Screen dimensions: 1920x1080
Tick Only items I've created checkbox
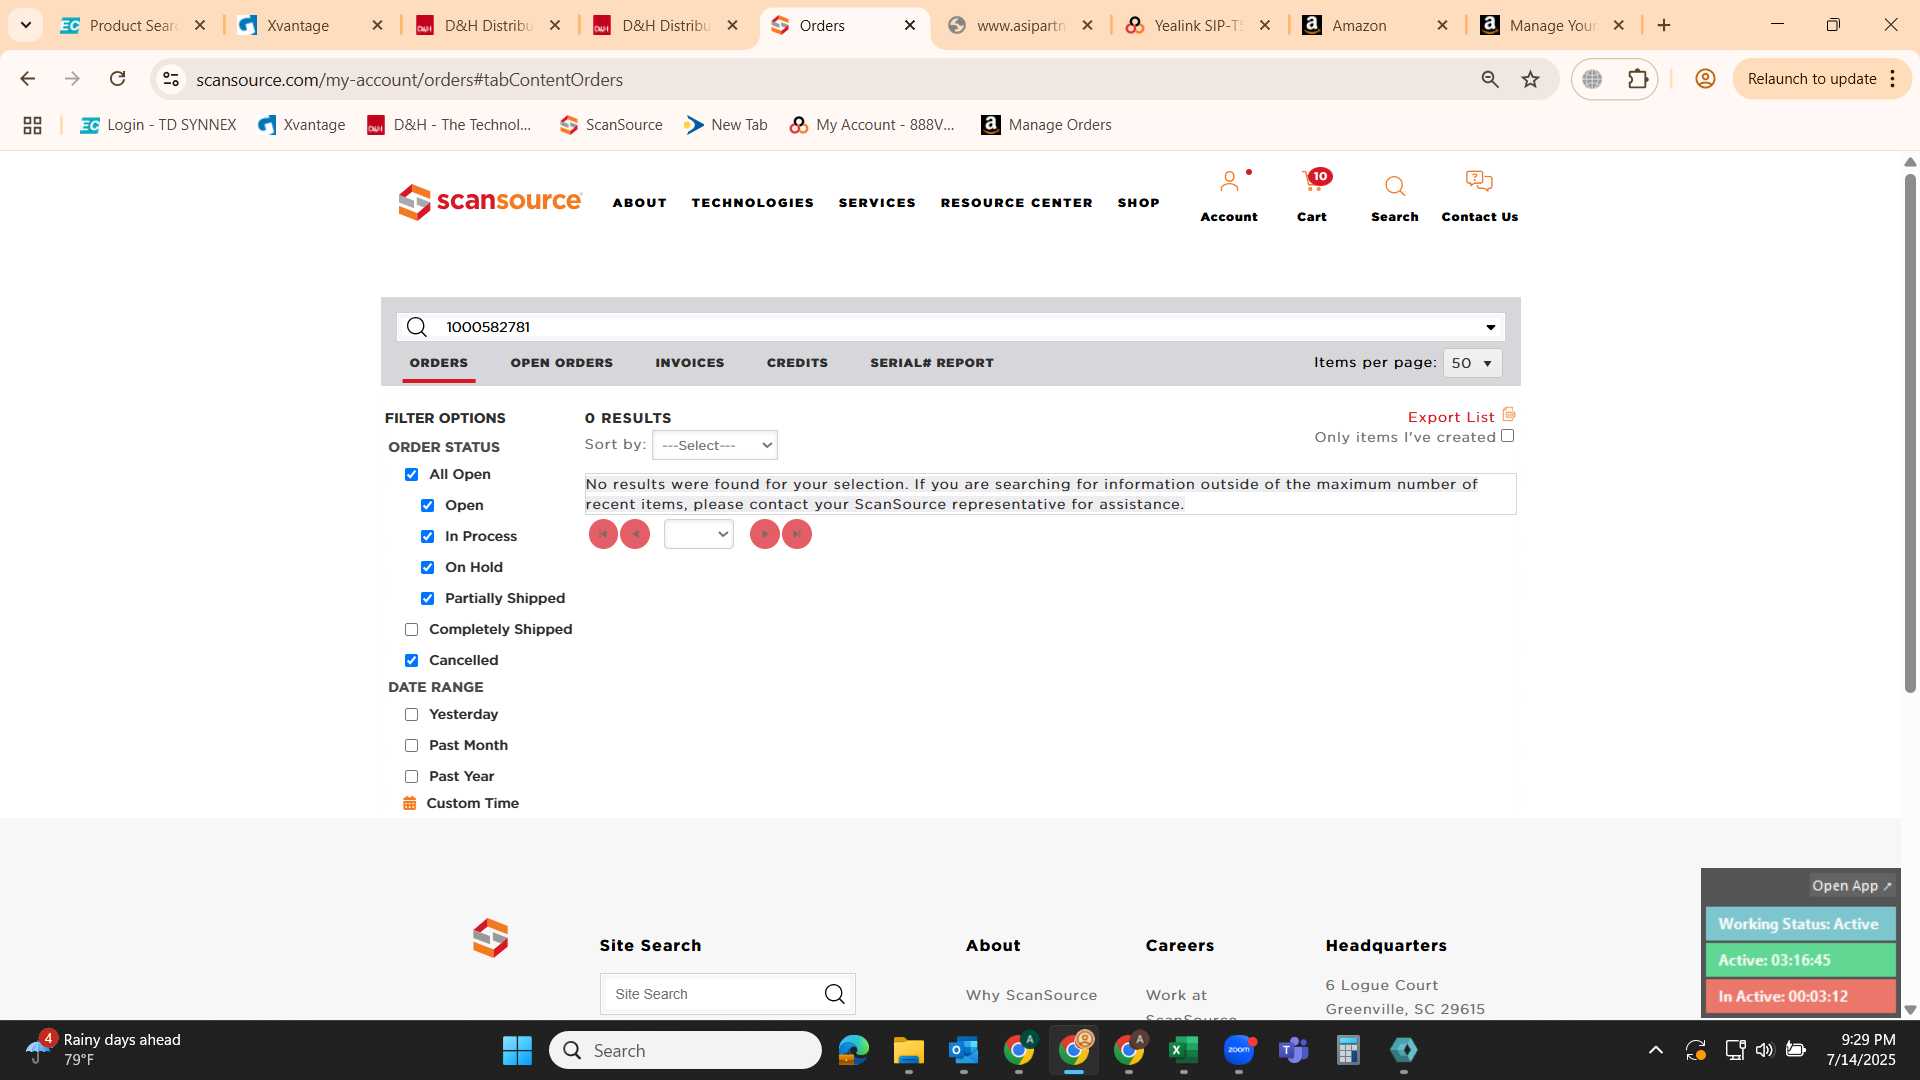coord(1507,436)
